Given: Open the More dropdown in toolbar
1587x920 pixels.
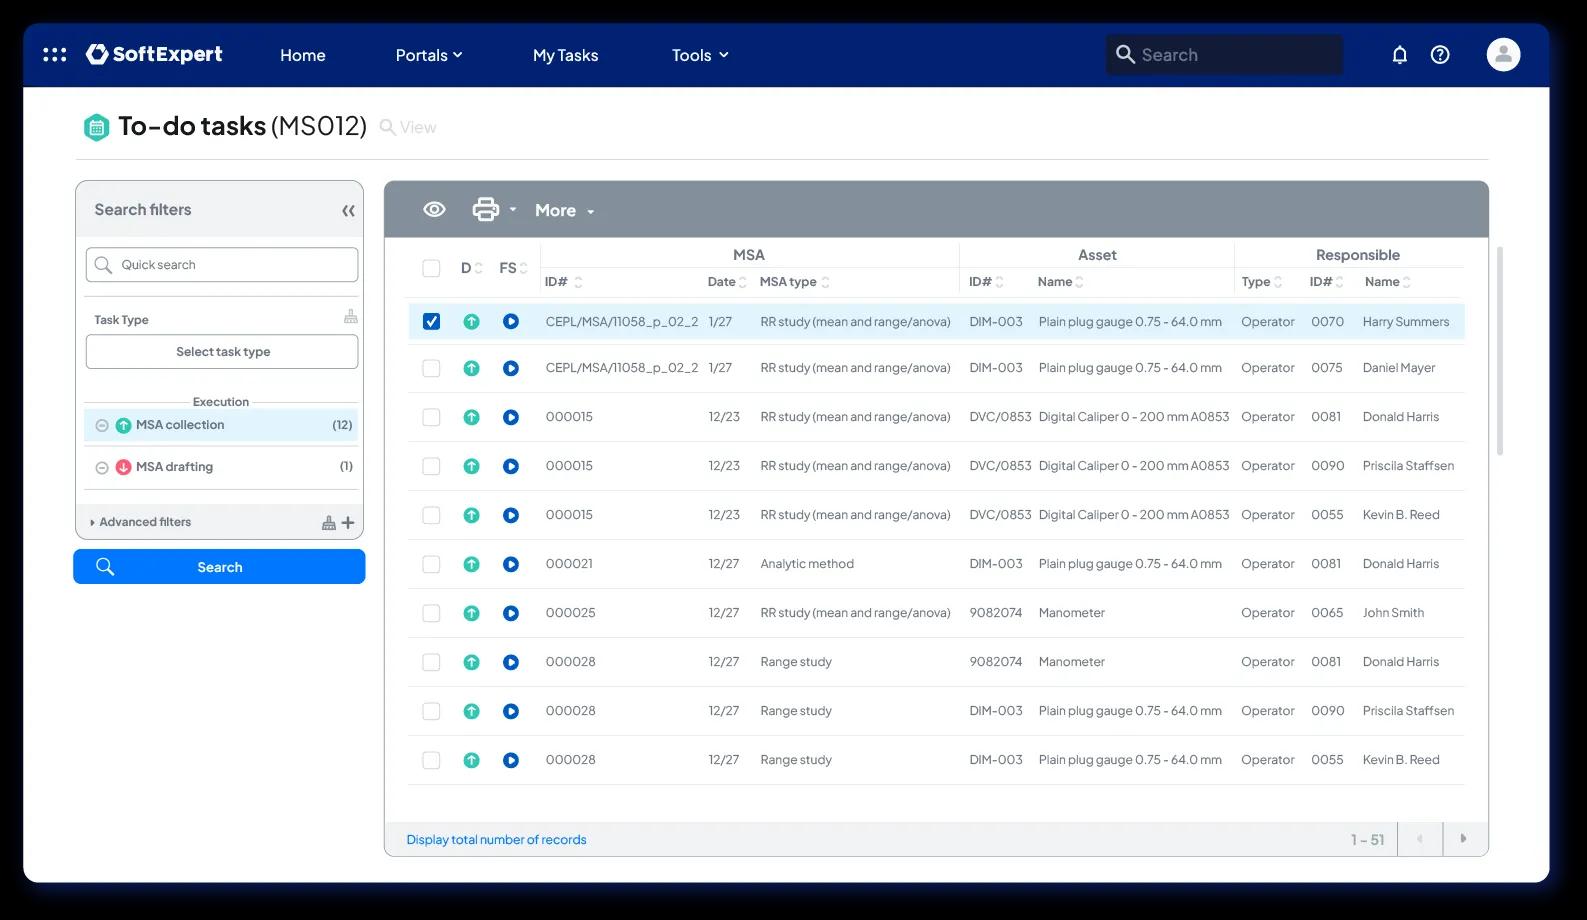Looking at the screenshot, I should click(564, 211).
